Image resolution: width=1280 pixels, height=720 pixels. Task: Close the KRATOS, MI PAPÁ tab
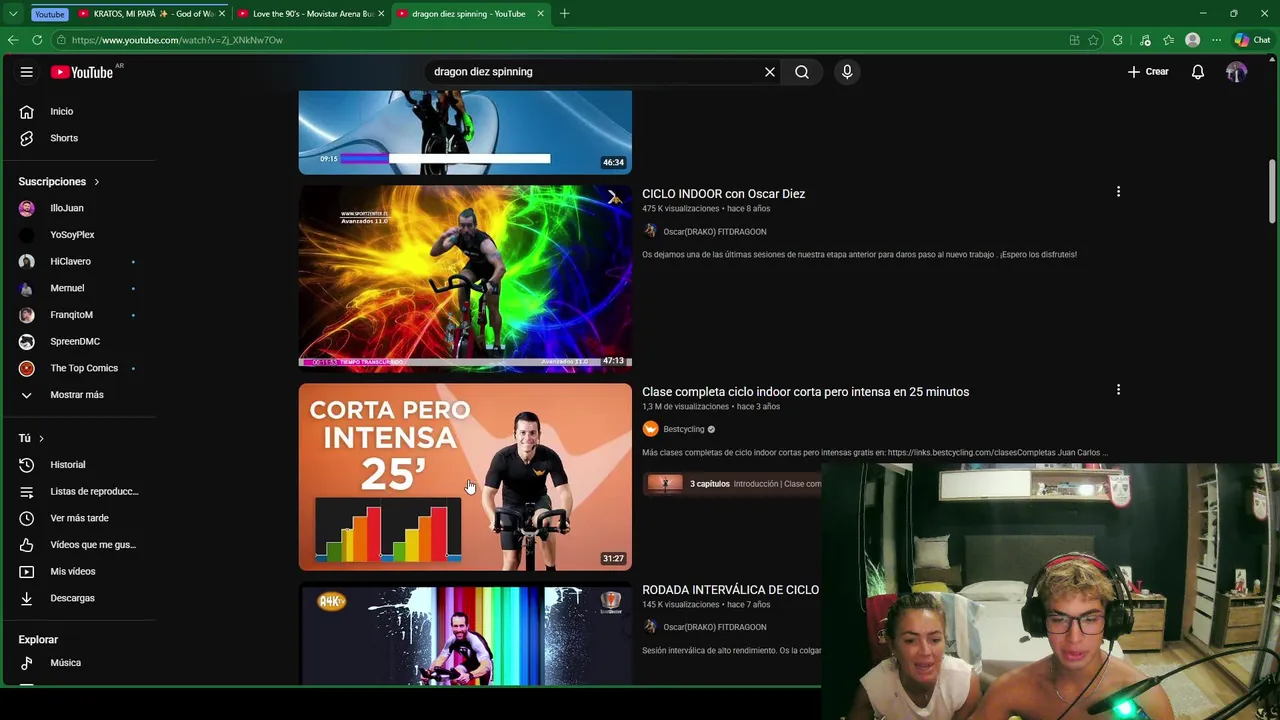pyautogui.click(x=222, y=14)
